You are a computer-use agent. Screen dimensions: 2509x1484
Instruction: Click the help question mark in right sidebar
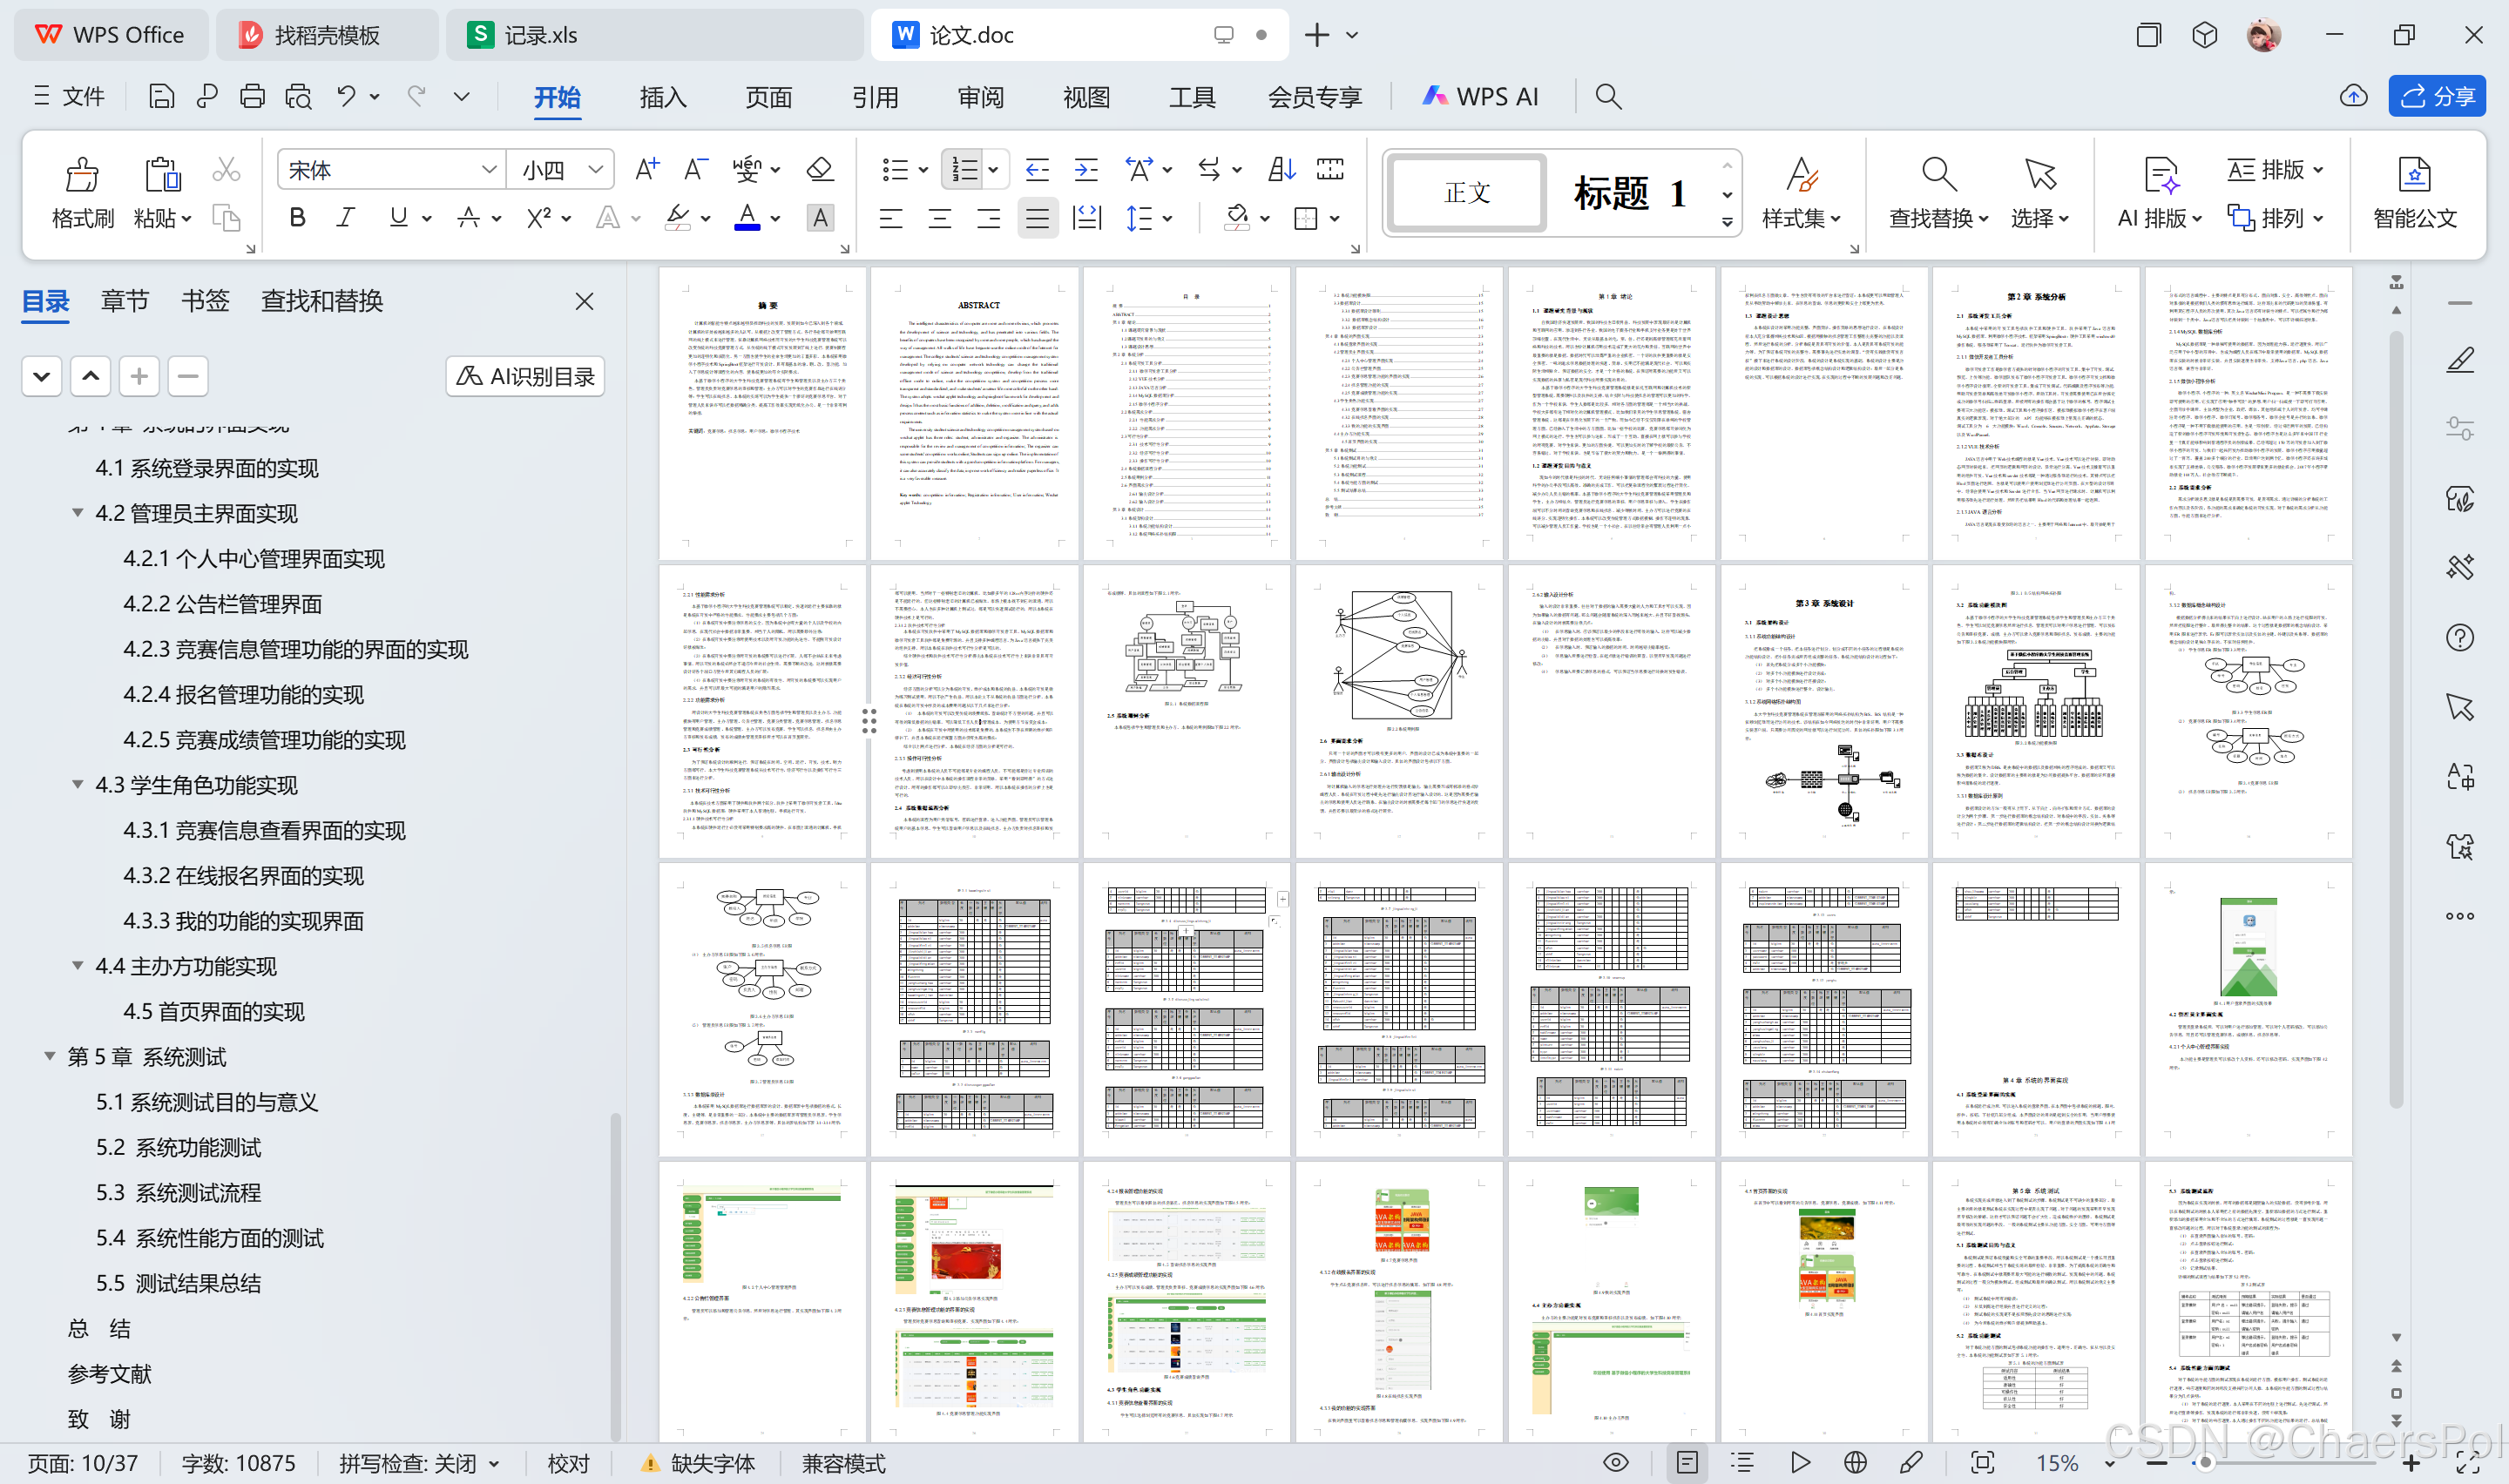tap(2460, 638)
